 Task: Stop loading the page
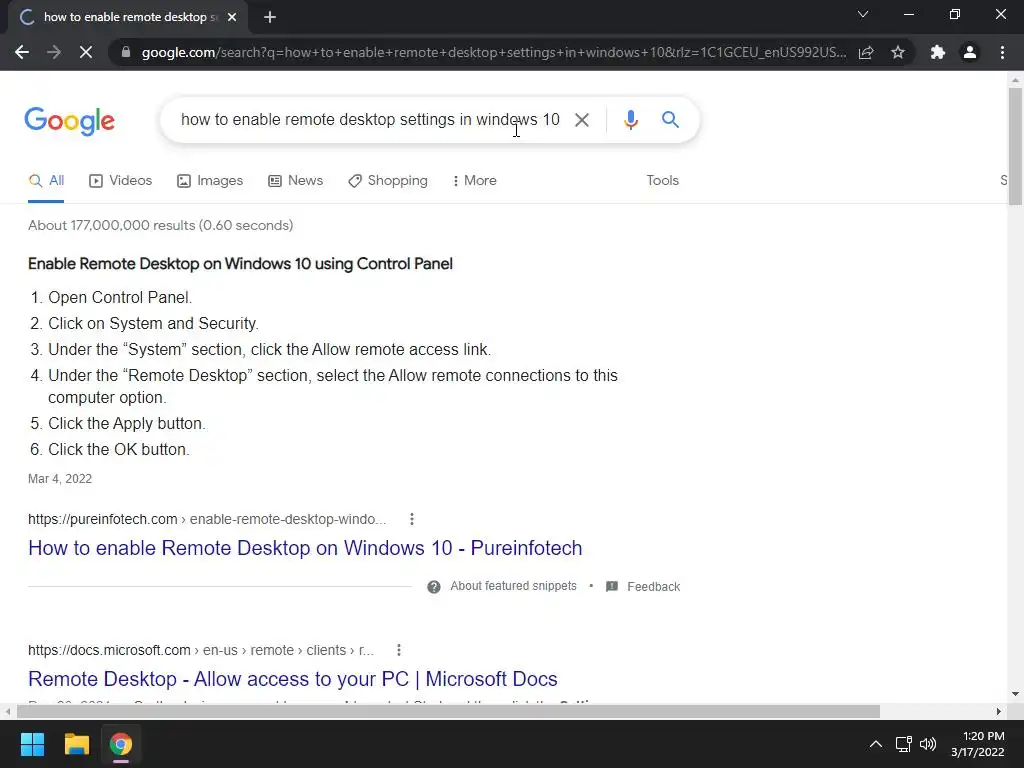(x=86, y=52)
